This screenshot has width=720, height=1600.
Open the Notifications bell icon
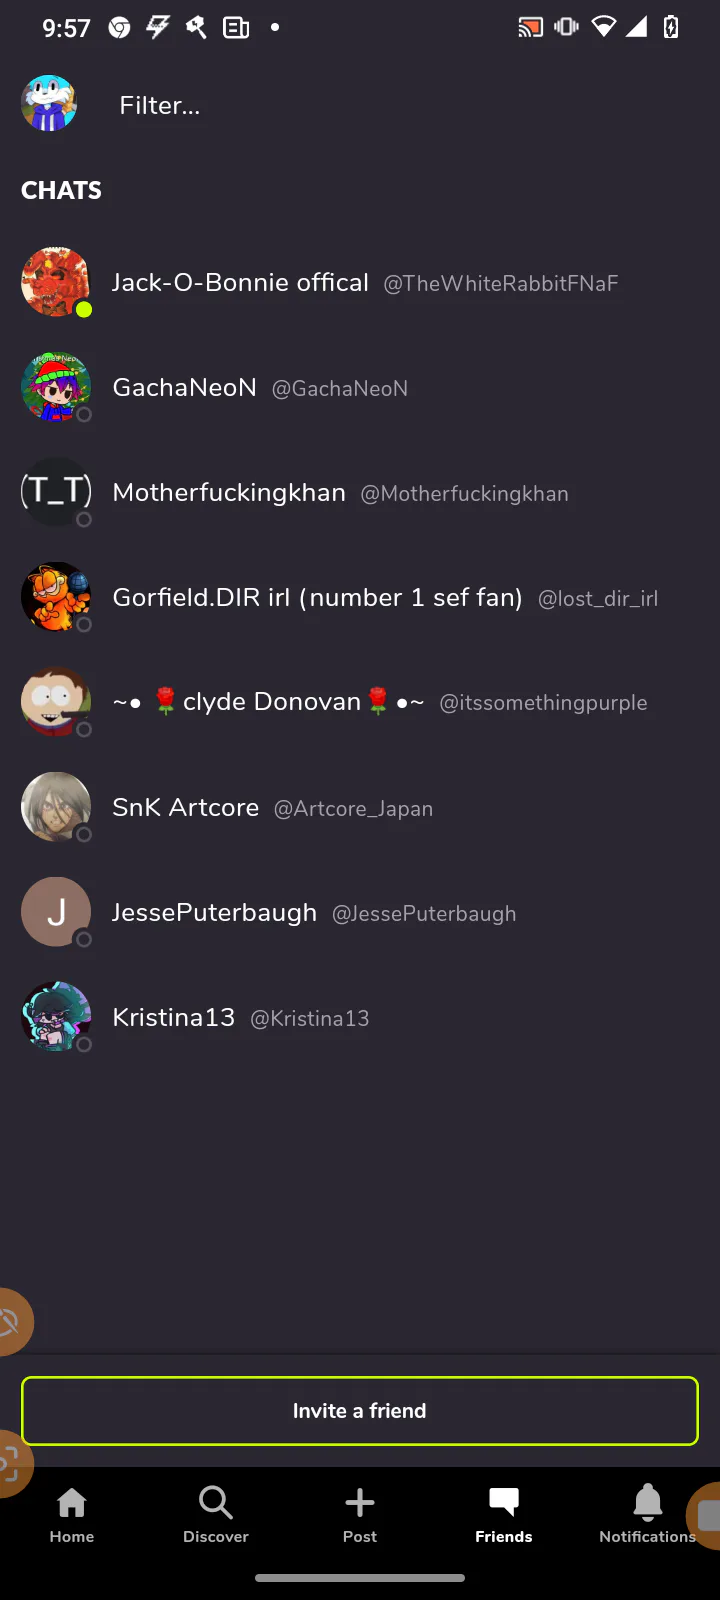pyautogui.click(x=648, y=1502)
